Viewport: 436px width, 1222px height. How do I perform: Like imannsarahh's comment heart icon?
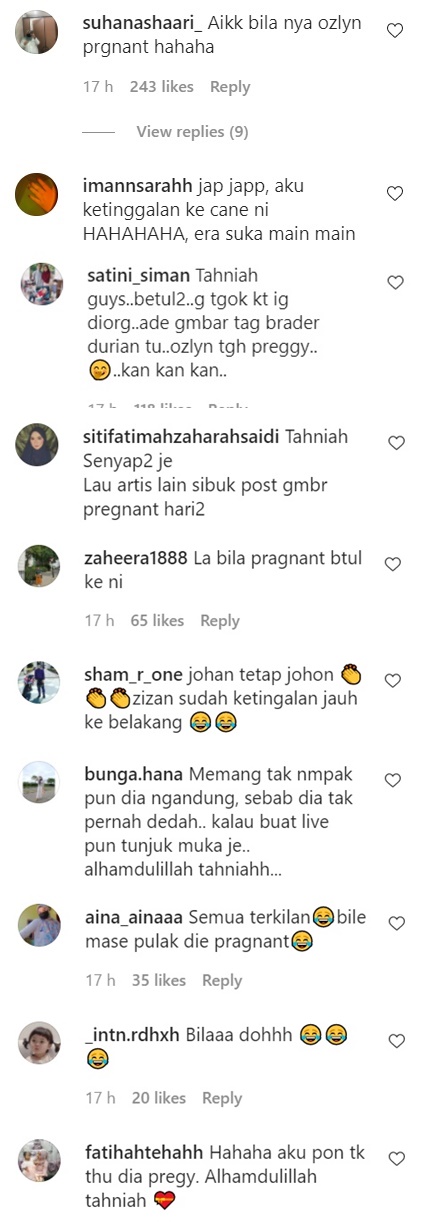click(395, 193)
